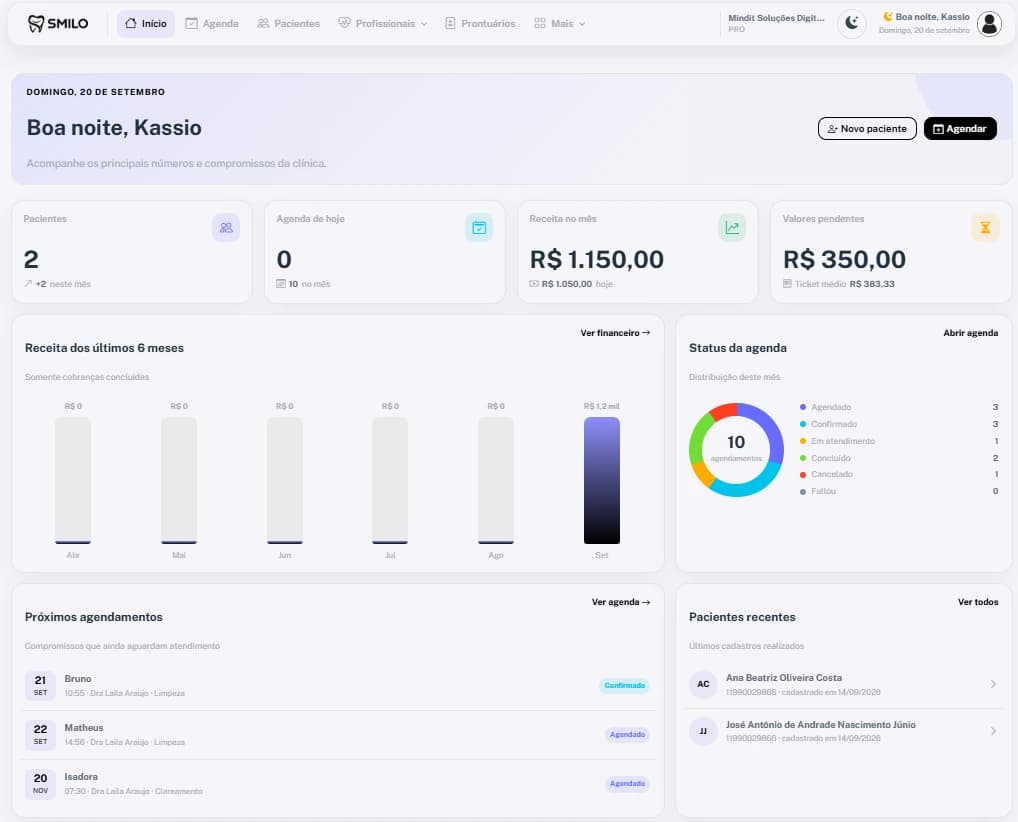This screenshot has height=822, width=1018.
Task: Click the Agenda de hoje calendar icon
Action: pyautogui.click(x=479, y=228)
